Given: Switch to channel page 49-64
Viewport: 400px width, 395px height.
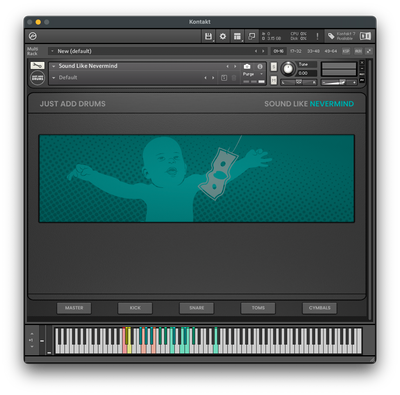Looking at the screenshot, I should [331, 51].
